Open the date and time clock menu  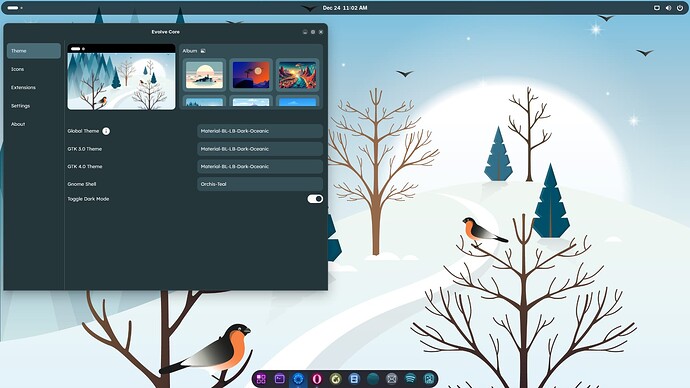click(x=345, y=8)
